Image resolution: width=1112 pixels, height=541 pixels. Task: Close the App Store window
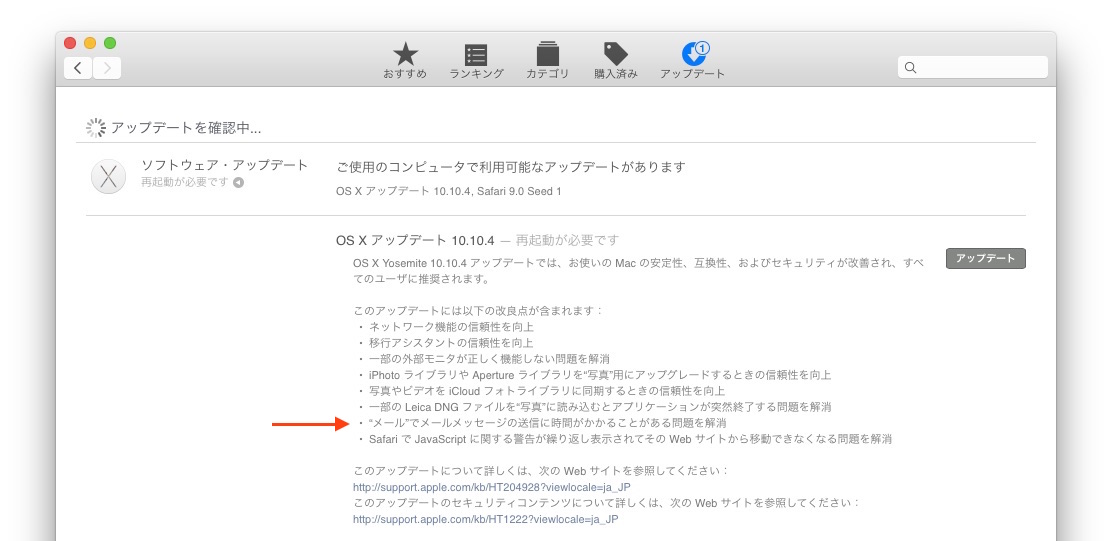point(70,43)
